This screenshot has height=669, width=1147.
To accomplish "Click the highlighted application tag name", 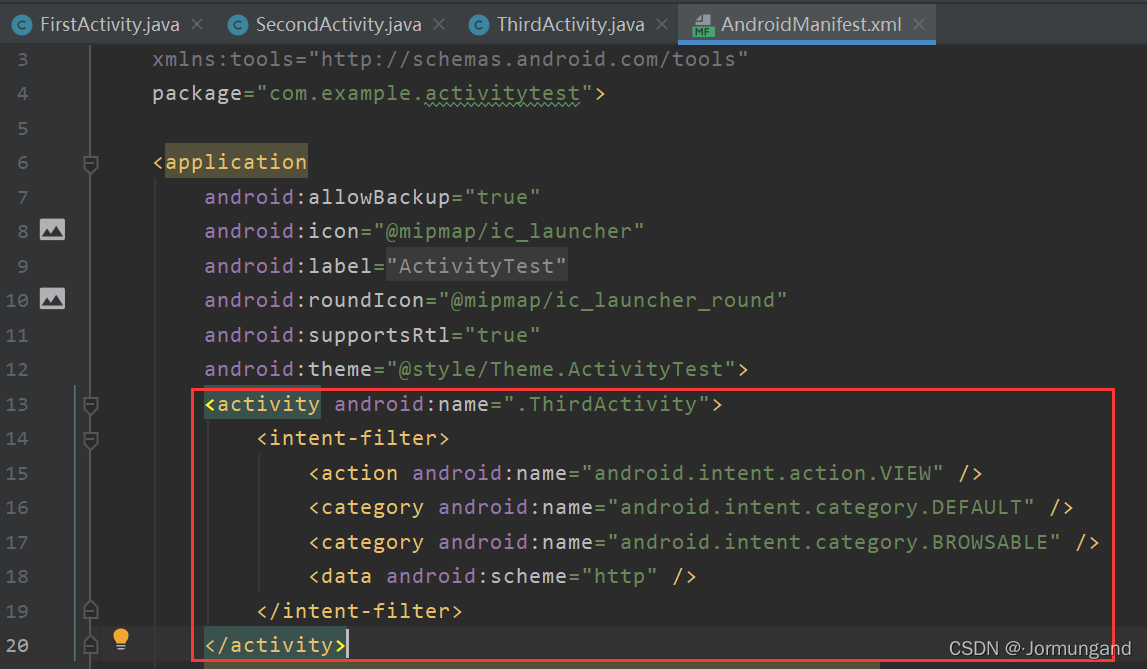I will coord(236,162).
